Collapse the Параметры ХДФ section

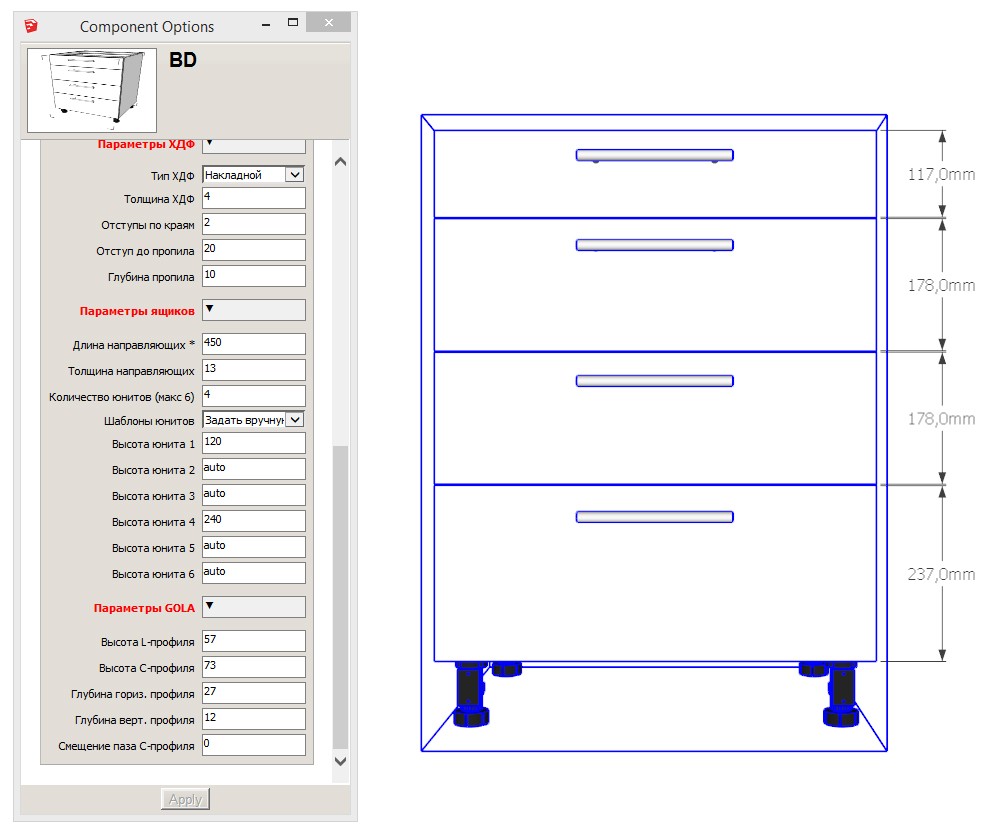click(x=253, y=144)
